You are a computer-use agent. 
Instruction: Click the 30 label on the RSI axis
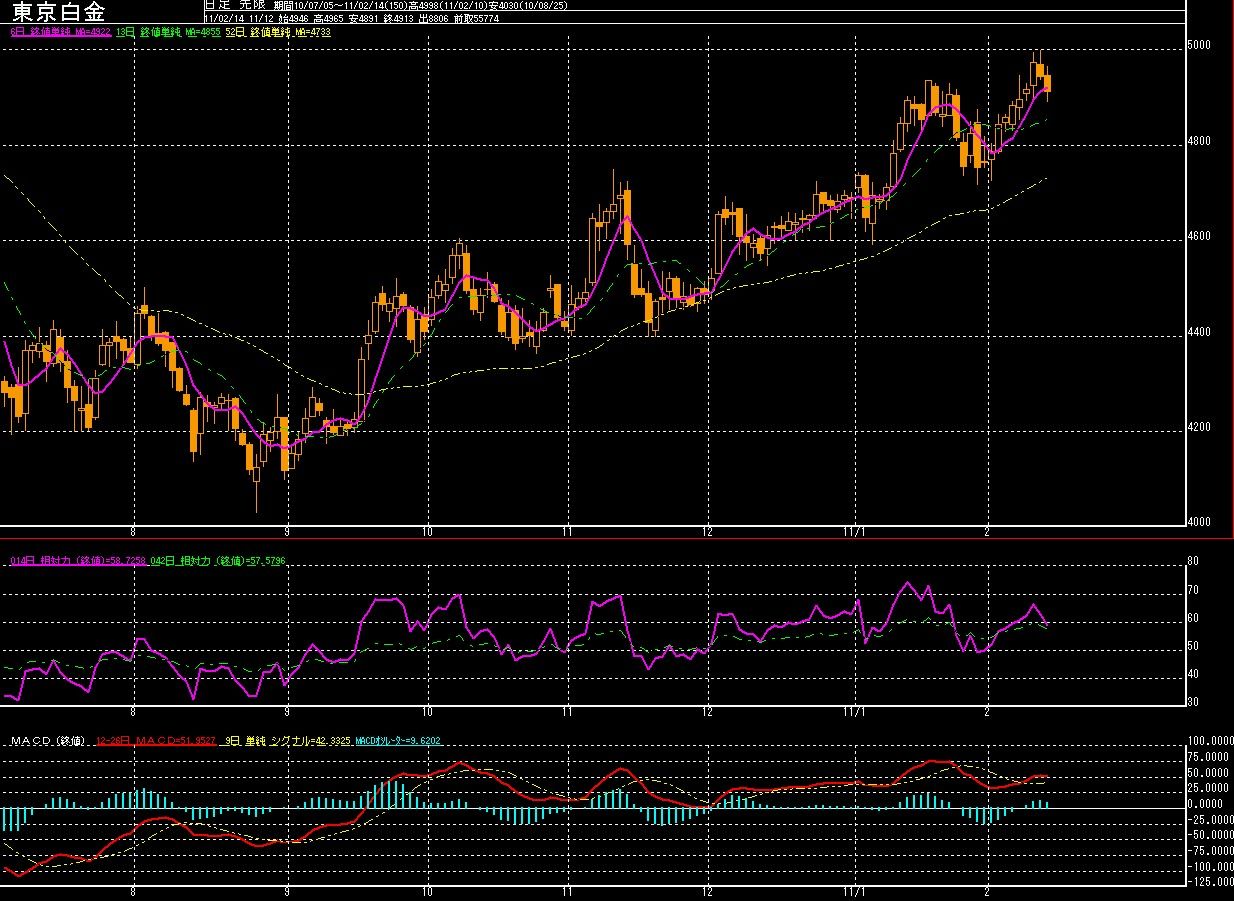[1192, 702]
